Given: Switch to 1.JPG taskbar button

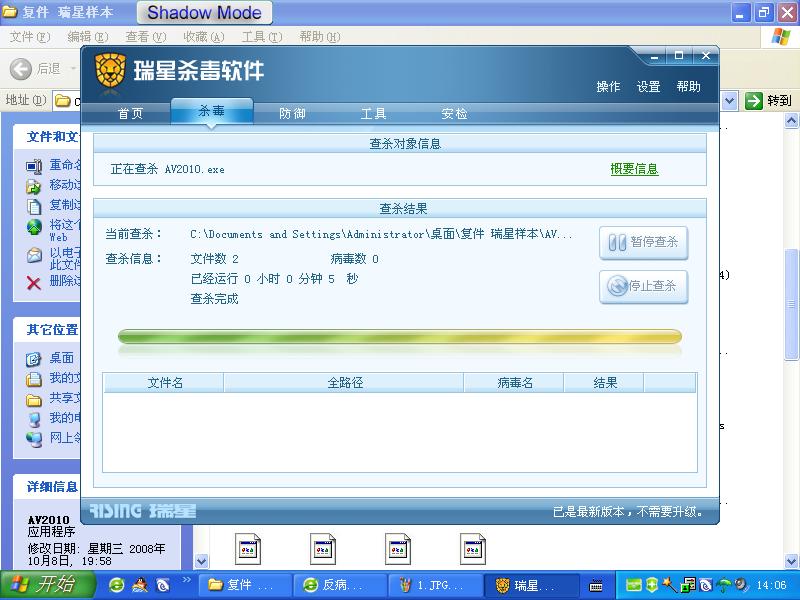Looking at the screenshot, I should click(x=435, y=585).
